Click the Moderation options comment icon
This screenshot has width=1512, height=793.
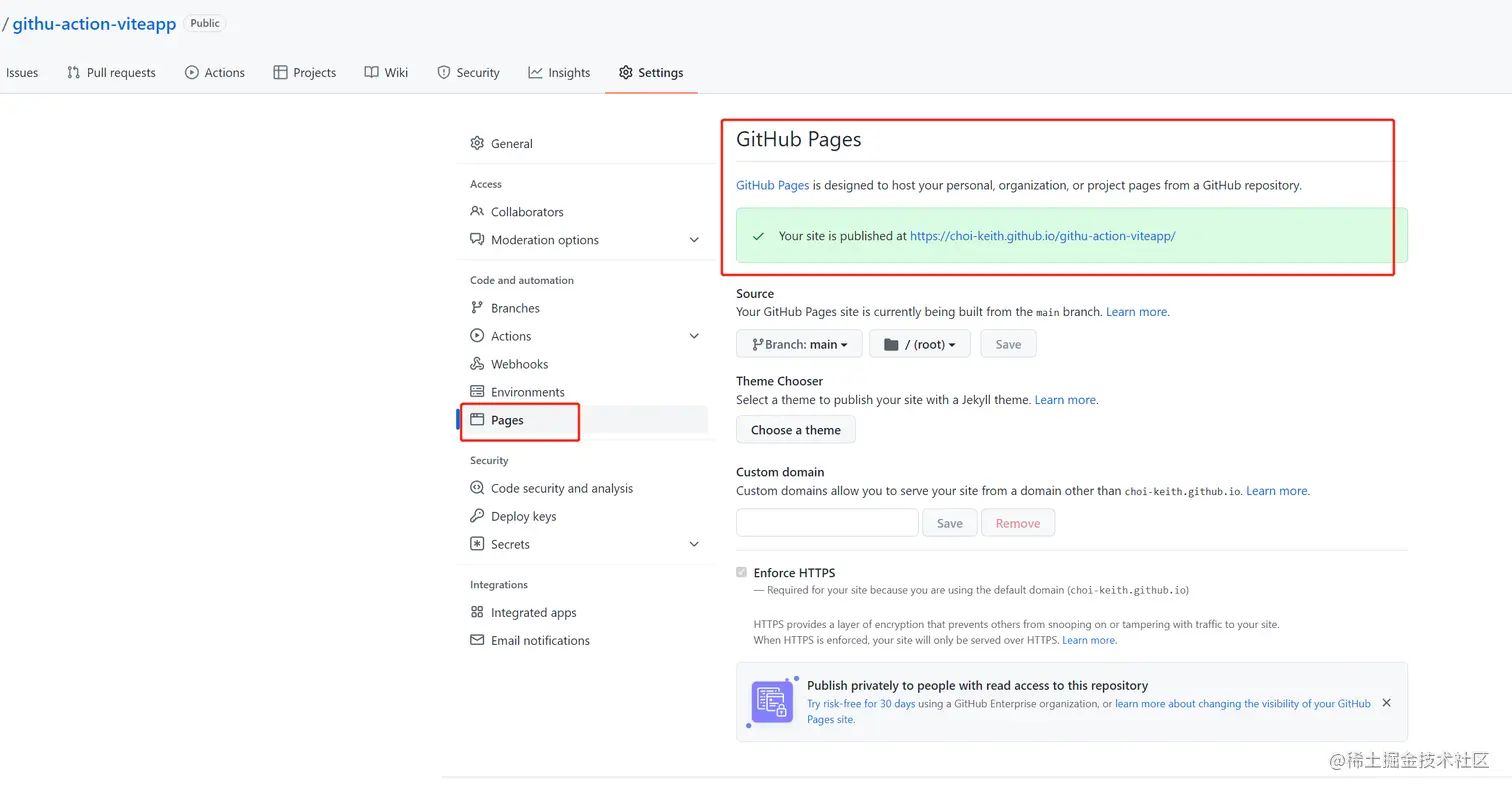(x=477, y=239)
